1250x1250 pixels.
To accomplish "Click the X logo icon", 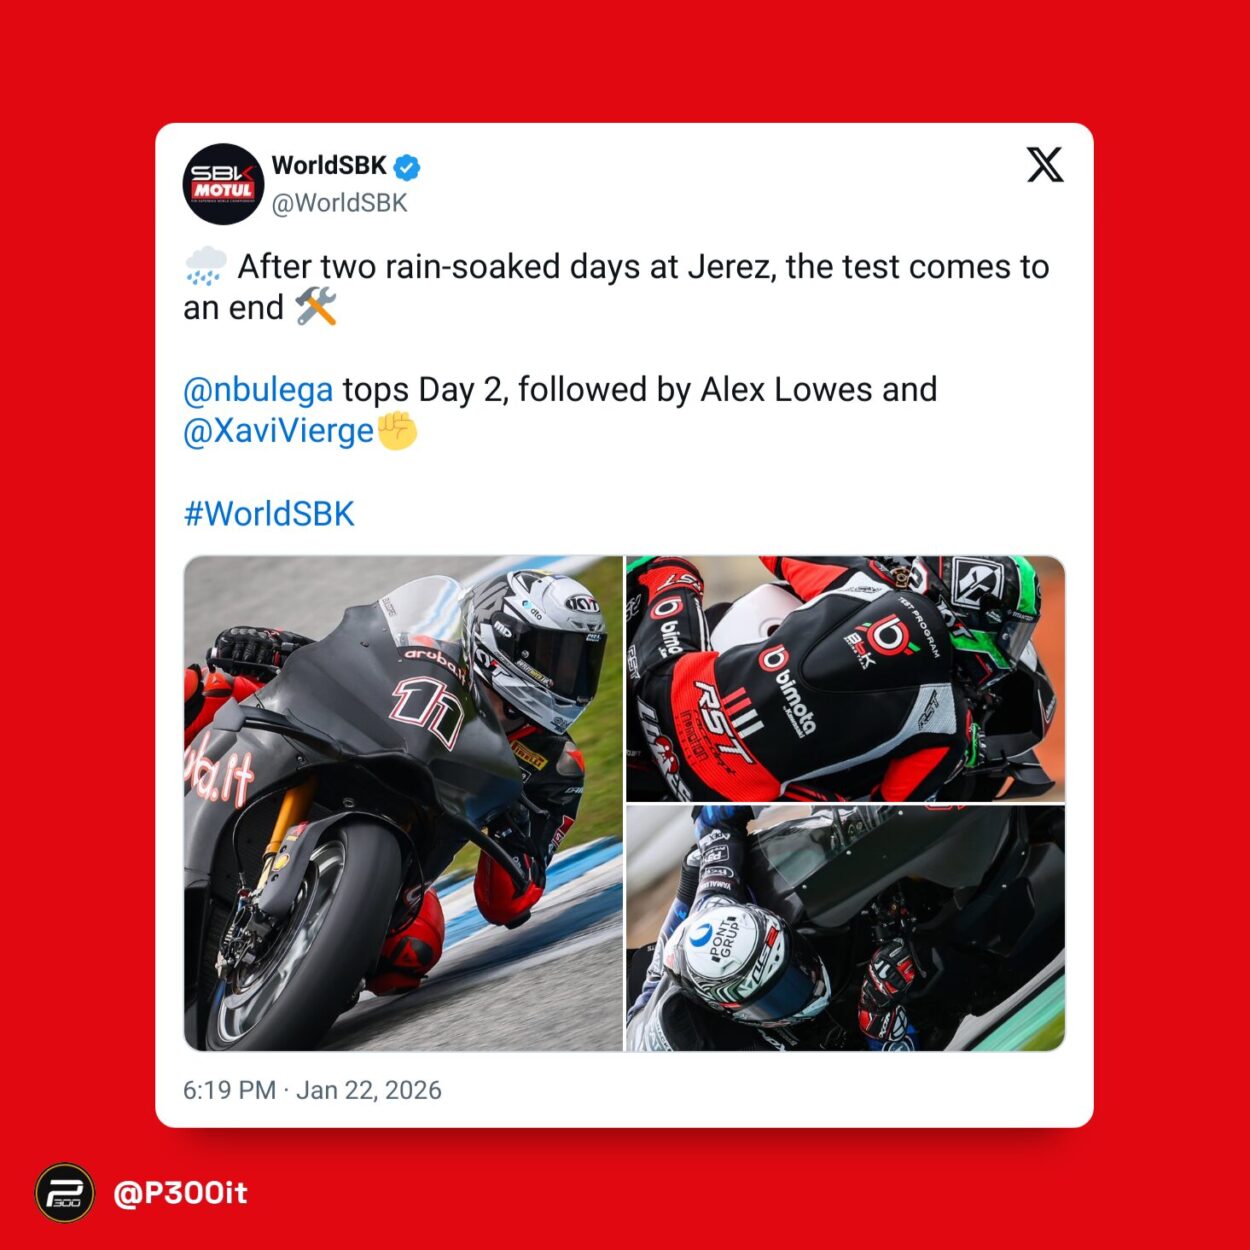I will point(1045,165).
